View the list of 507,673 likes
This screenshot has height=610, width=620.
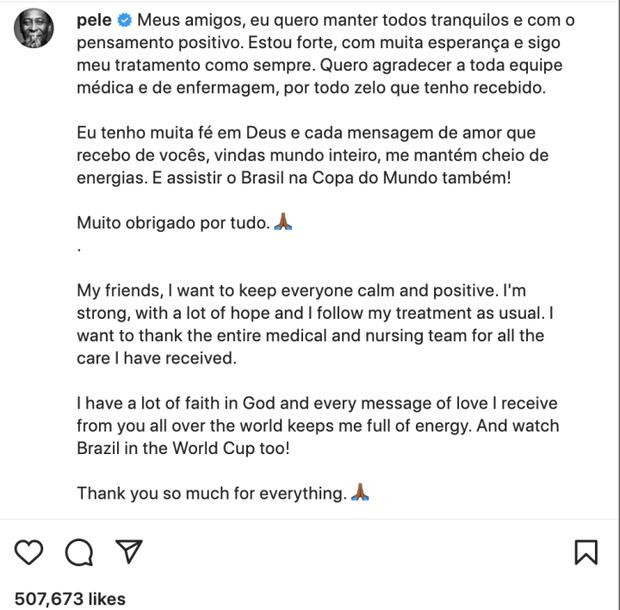tap(70, 598)
